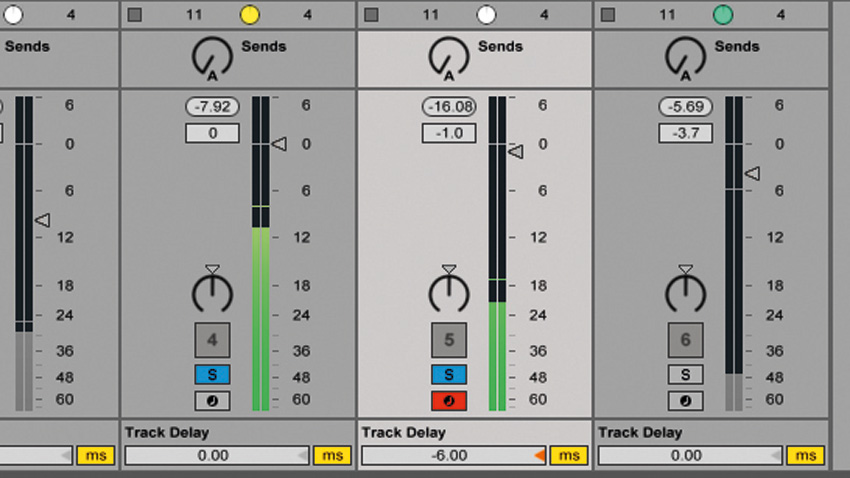Viewport: 850px width, 478px height.
Task: Click the number 11 on track 6's header
Action: (x=667, y=15)
